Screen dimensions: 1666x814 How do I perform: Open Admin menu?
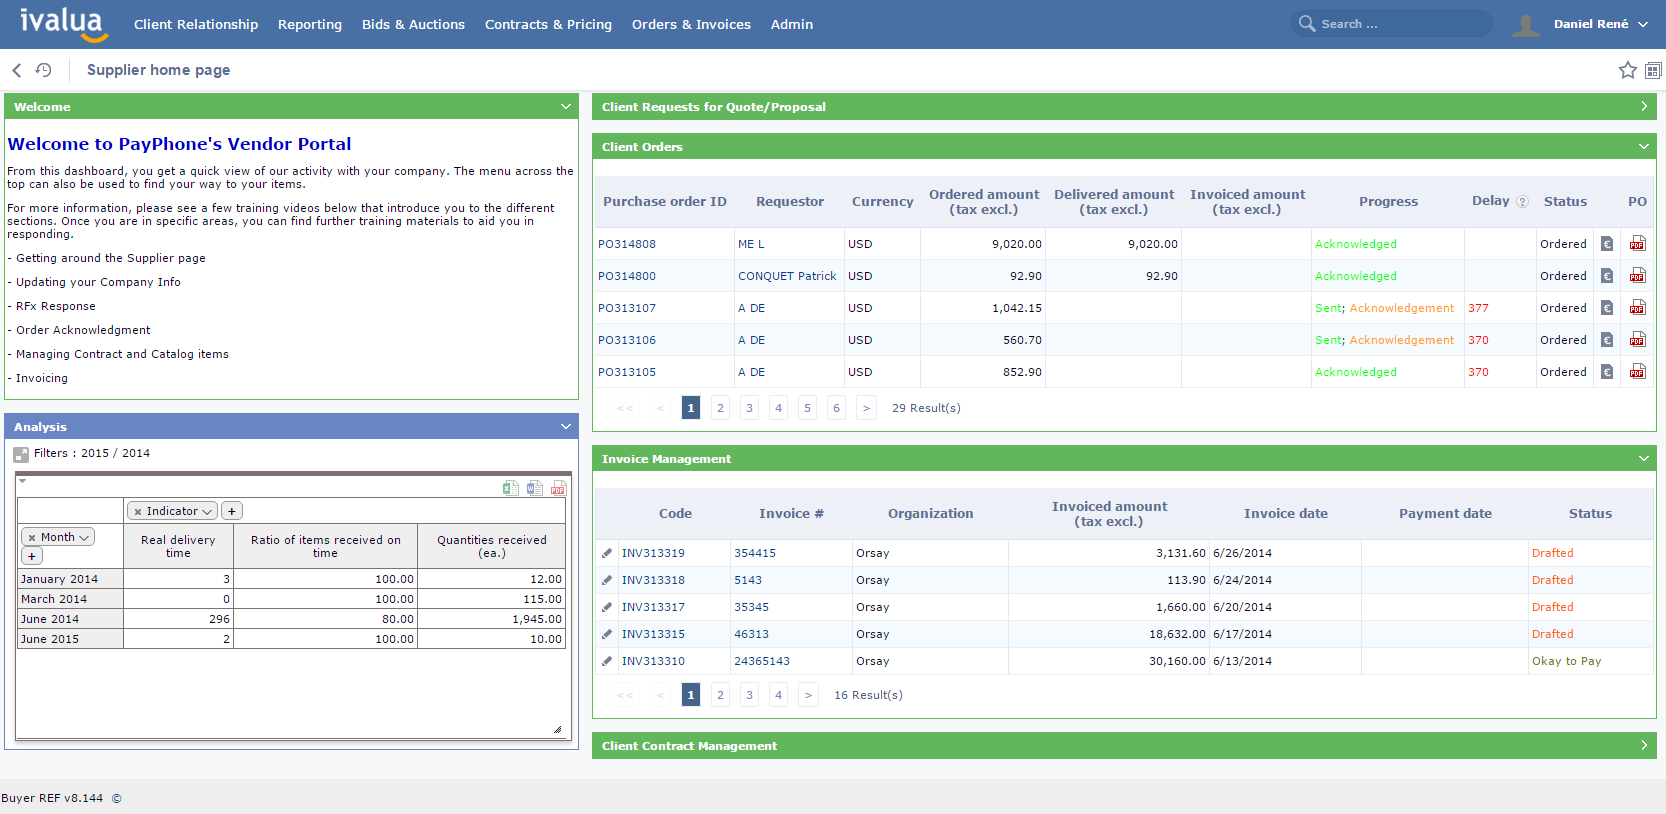click(x=792, y=24)
